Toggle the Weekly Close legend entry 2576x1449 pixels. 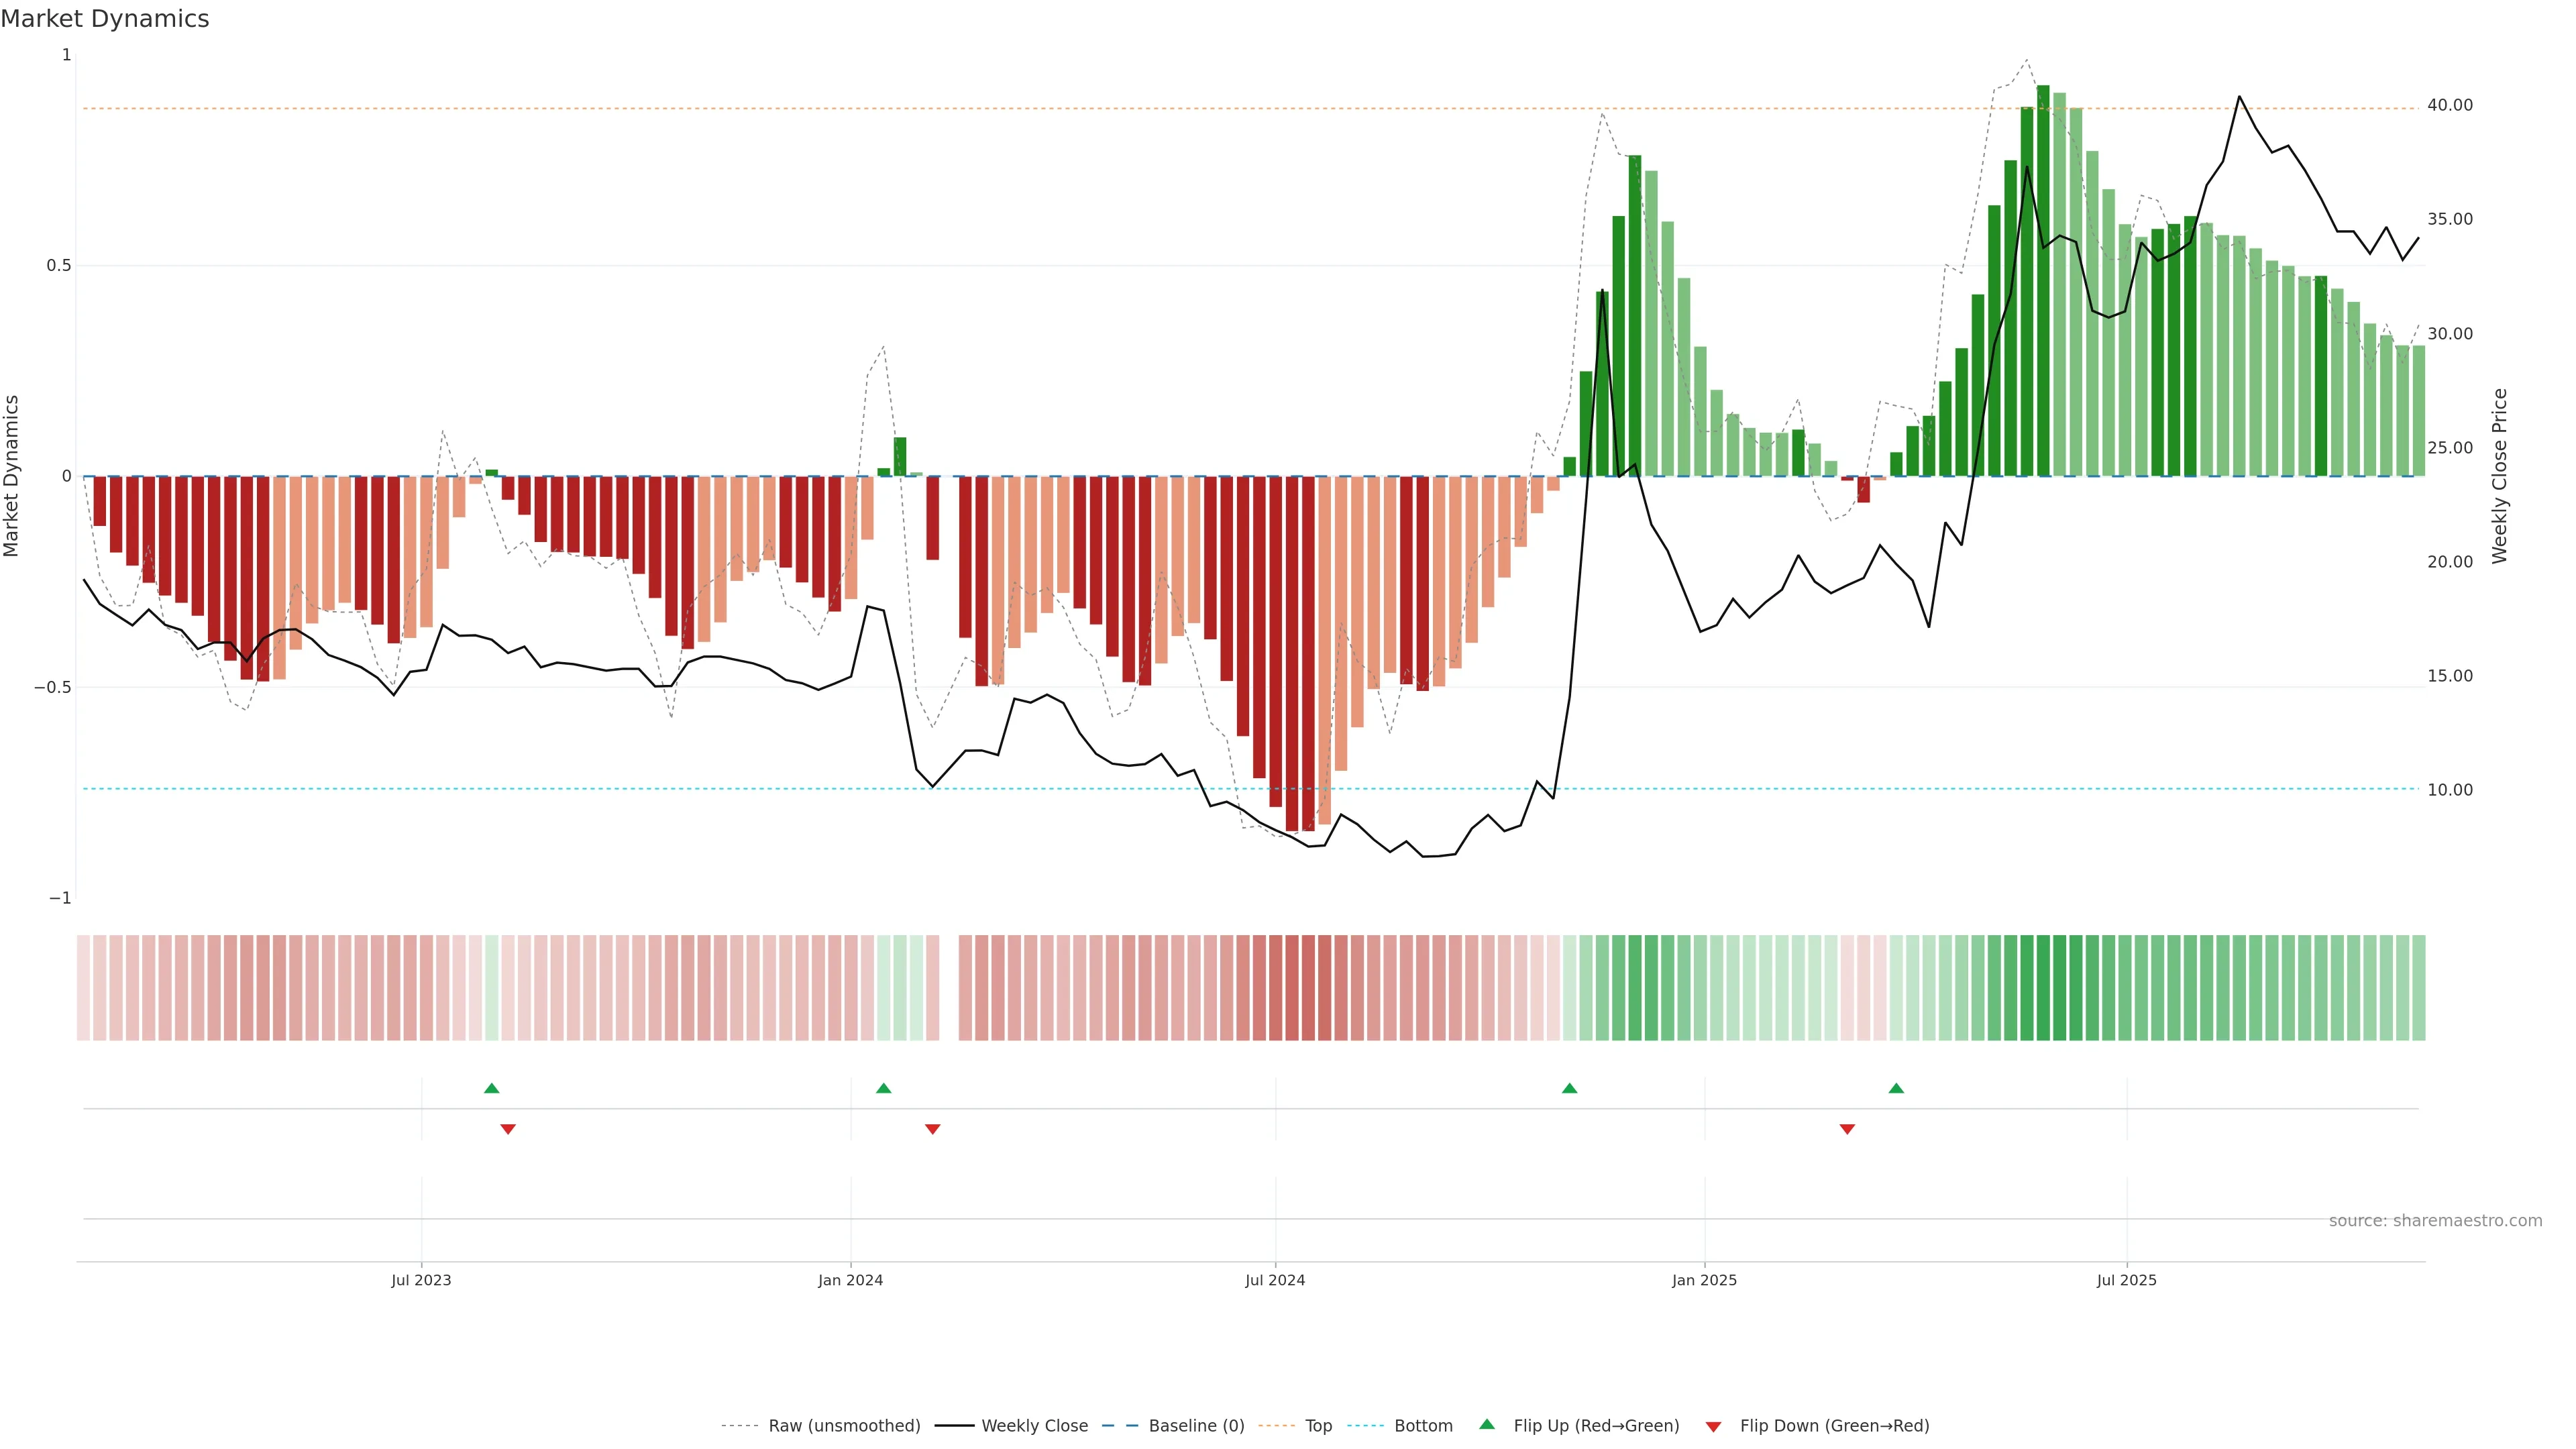(1034, 1426)
